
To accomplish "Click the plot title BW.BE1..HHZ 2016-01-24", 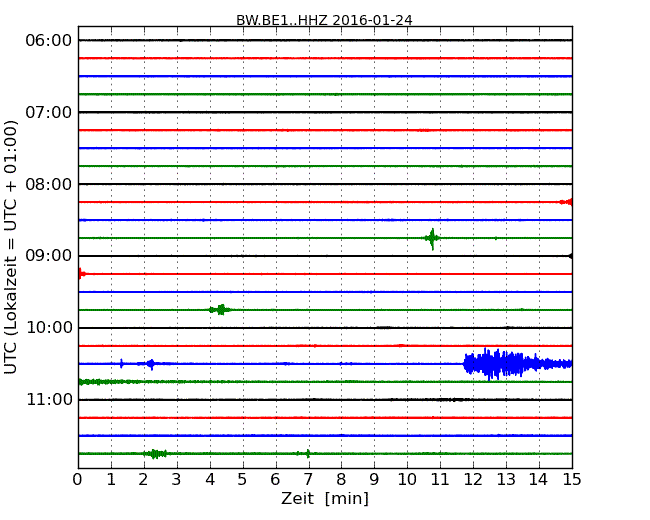I will (x=324, y=20).
